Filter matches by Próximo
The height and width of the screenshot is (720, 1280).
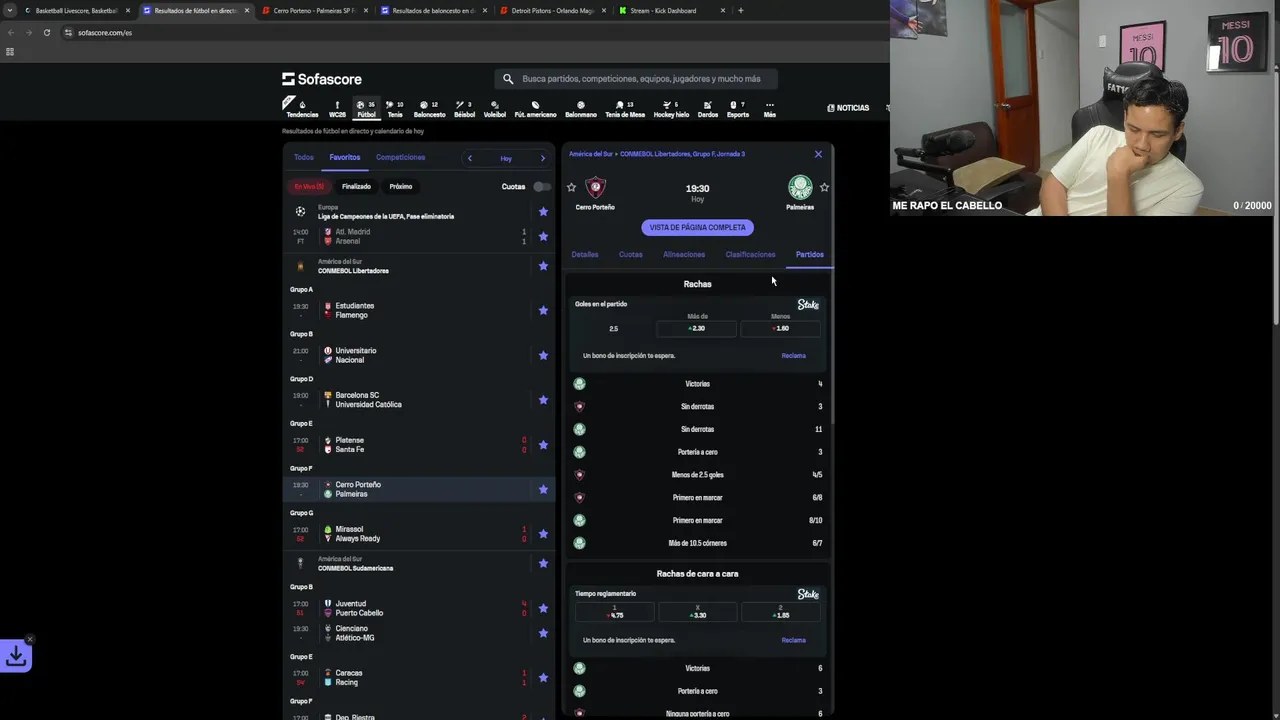coord(401,186)
